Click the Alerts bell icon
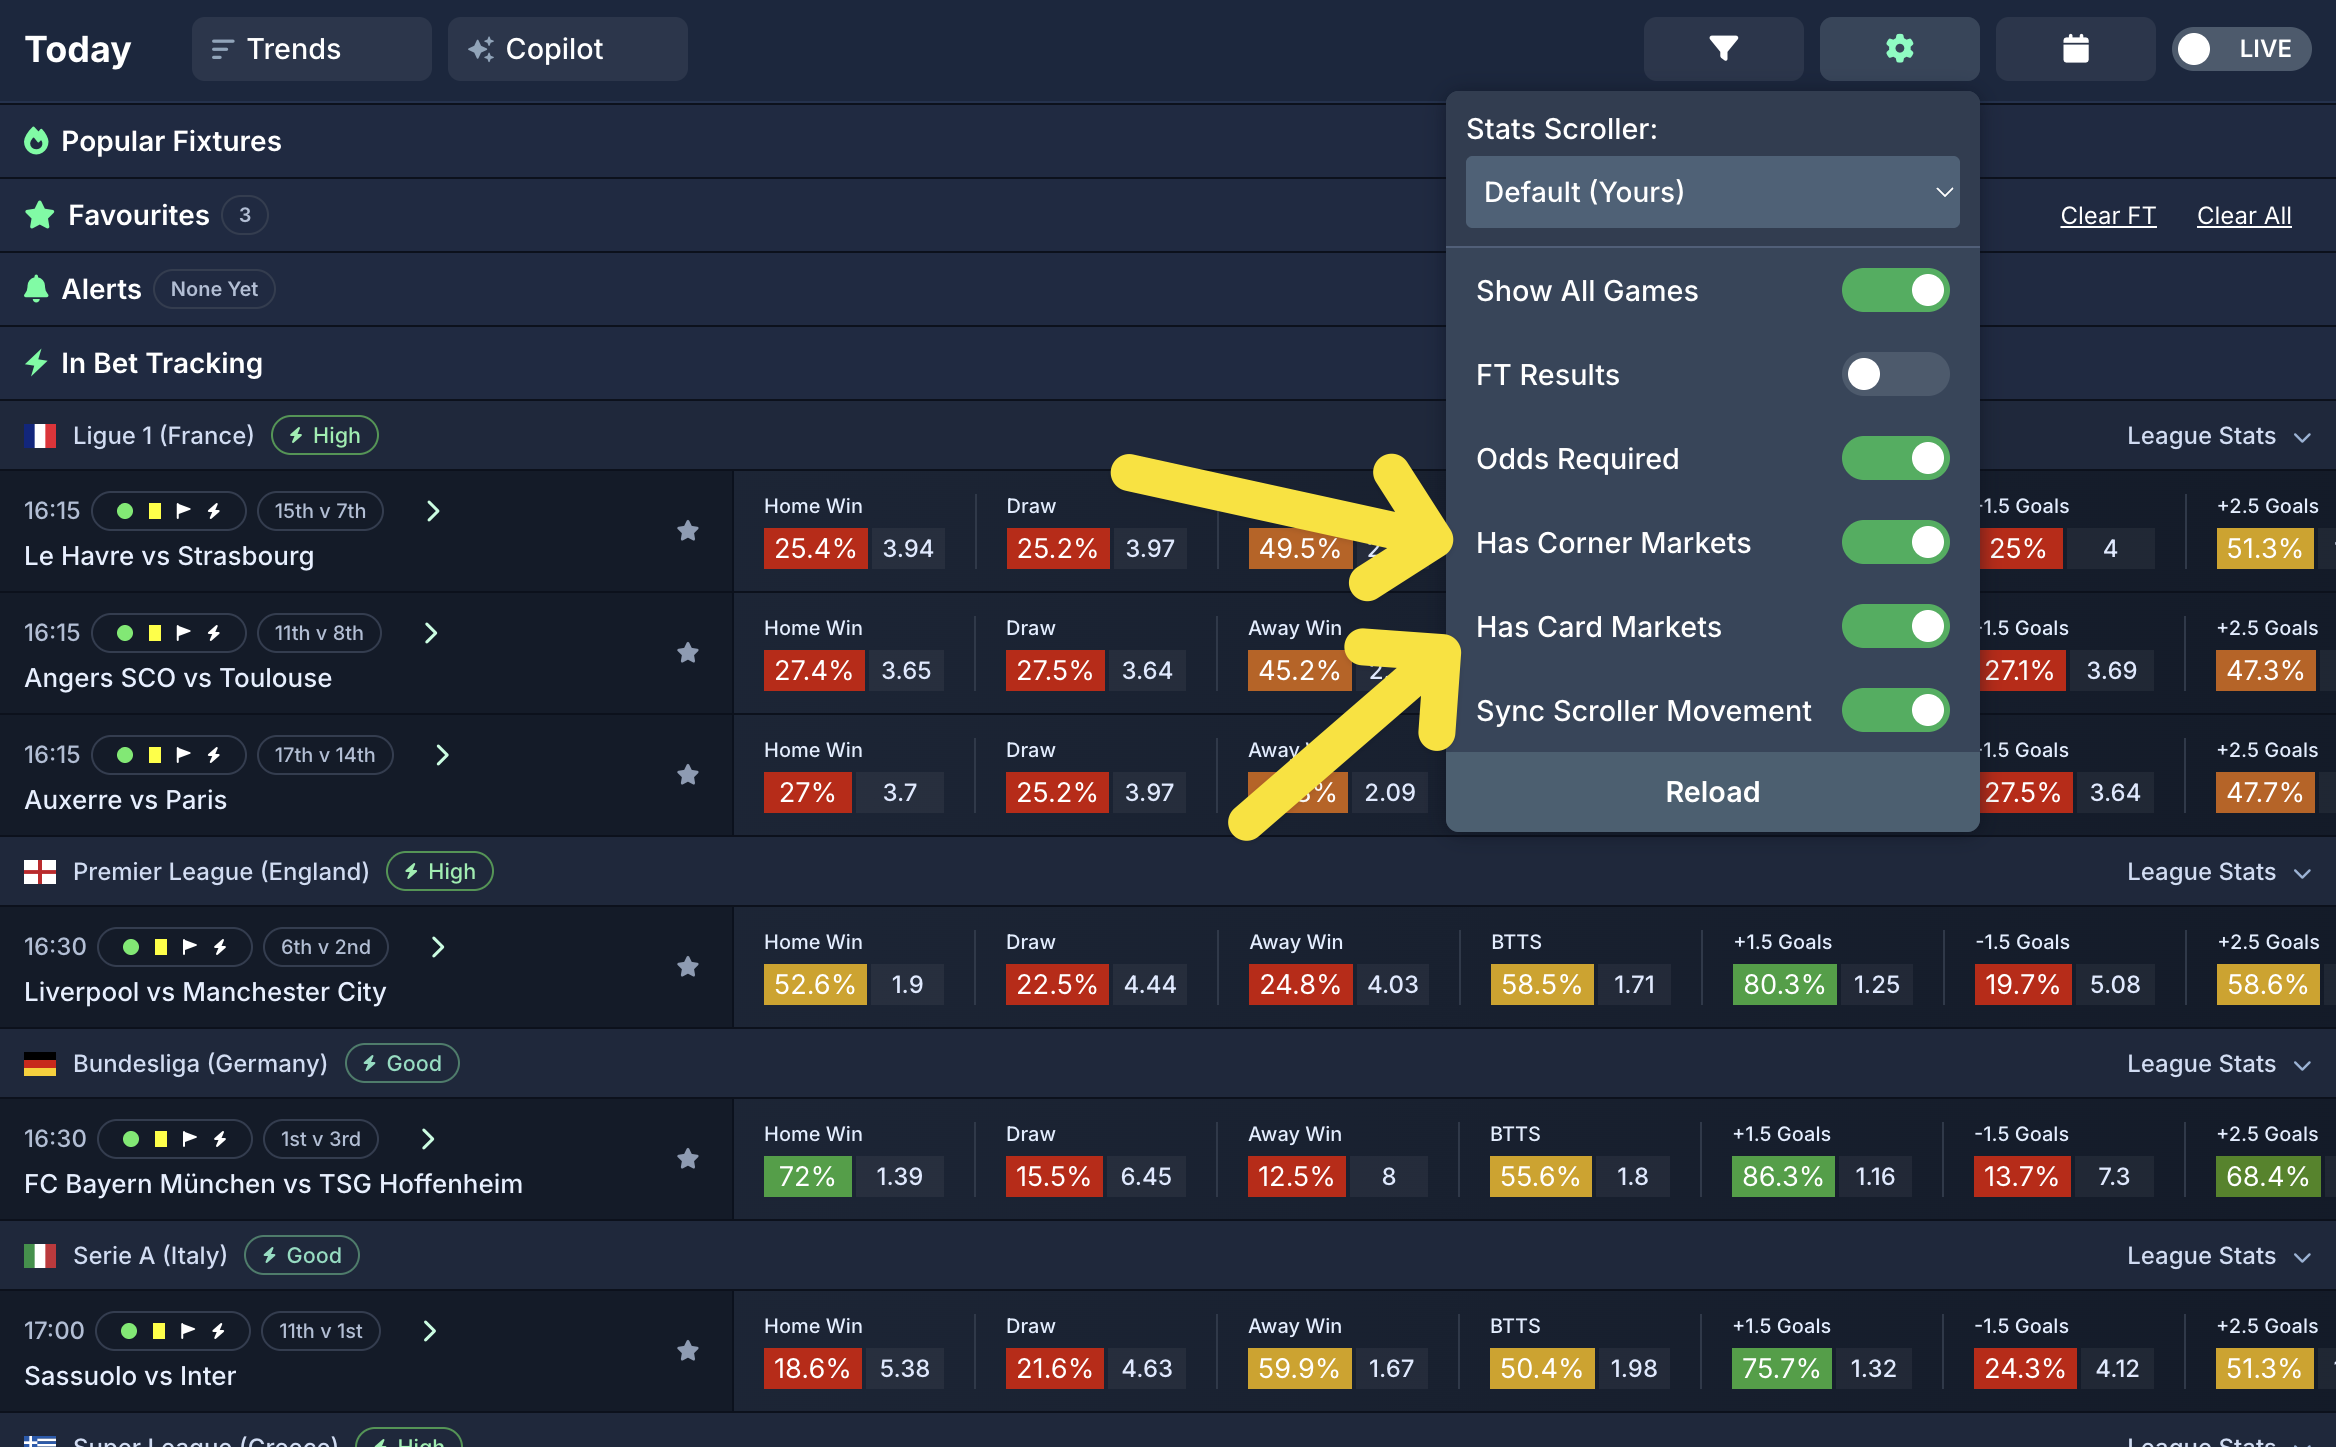This screenshot has height=1447, width=2336. (37, 289)
